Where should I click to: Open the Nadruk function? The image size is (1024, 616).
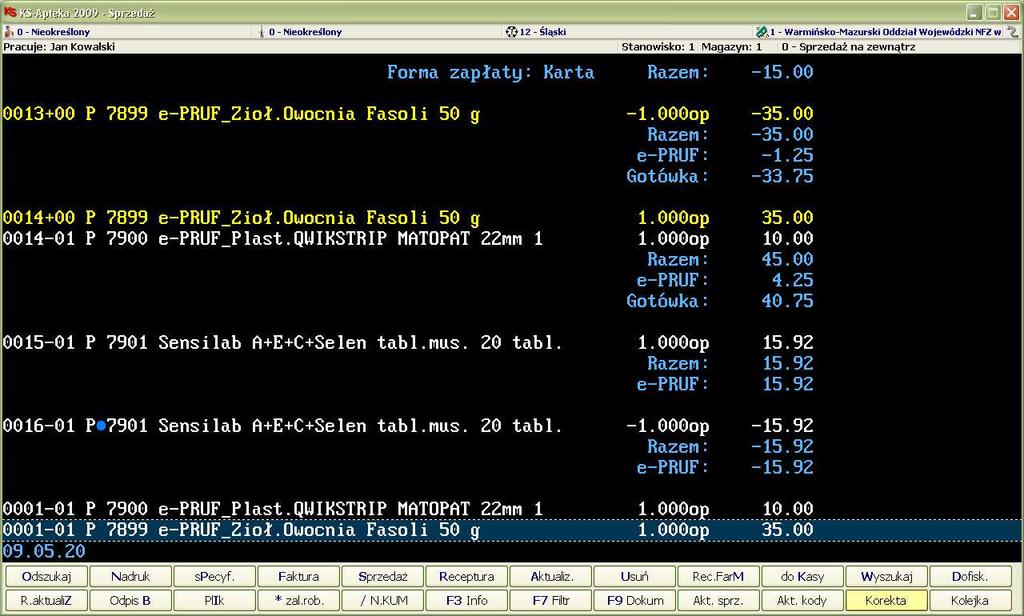pyautogui.click(x=130, y=576)
